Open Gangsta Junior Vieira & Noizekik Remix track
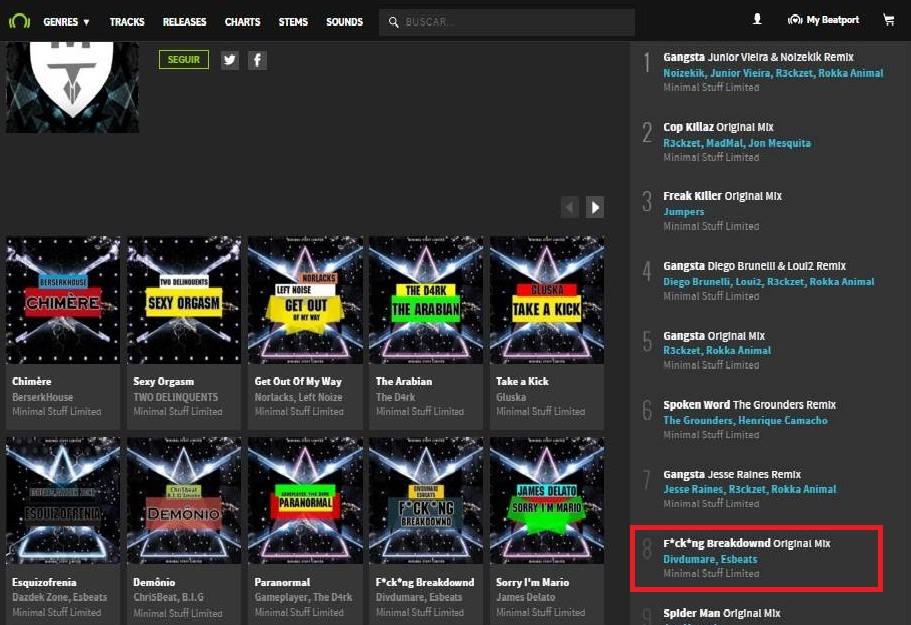 coord(758,57)
